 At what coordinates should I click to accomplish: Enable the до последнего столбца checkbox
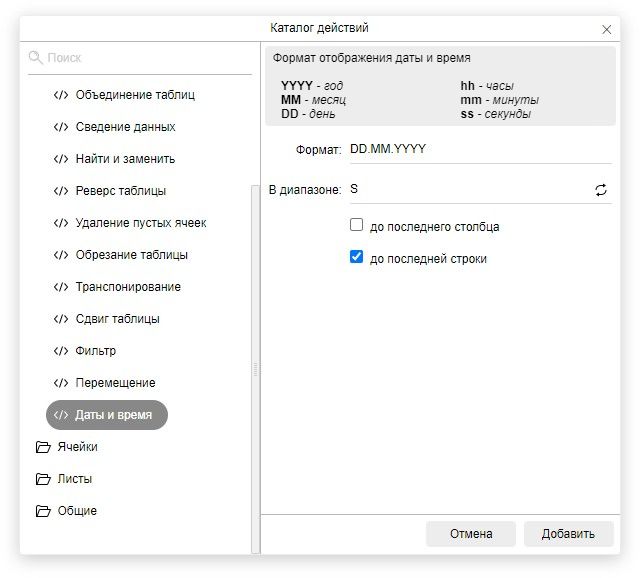pos(356,226)
